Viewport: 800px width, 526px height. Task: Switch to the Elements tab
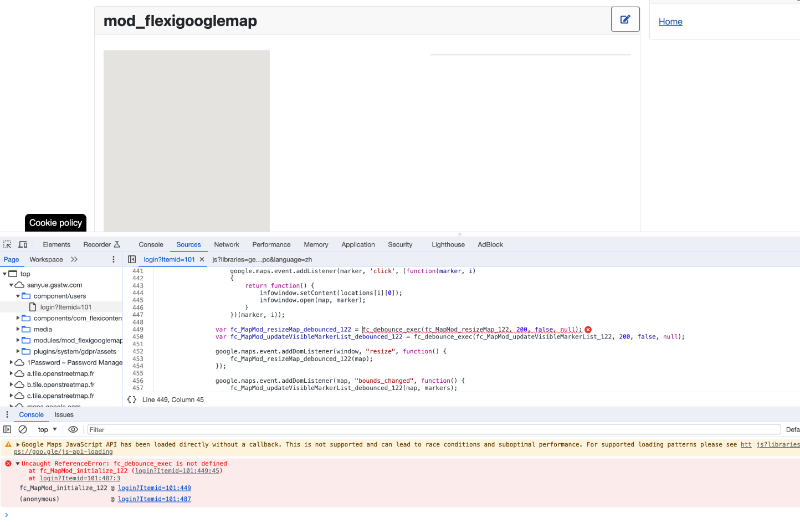[x=56, y=244]
